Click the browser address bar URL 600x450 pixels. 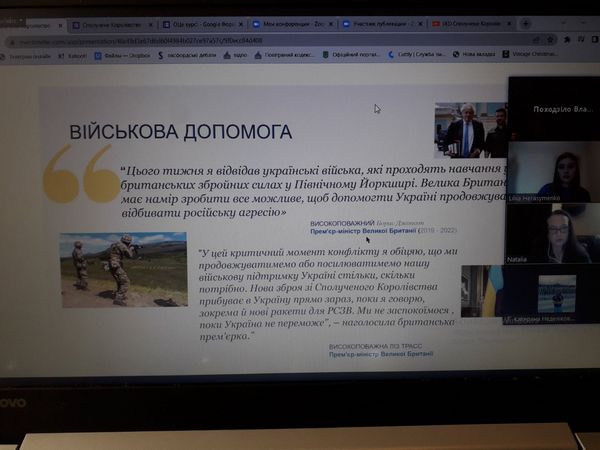pos(141,41)
